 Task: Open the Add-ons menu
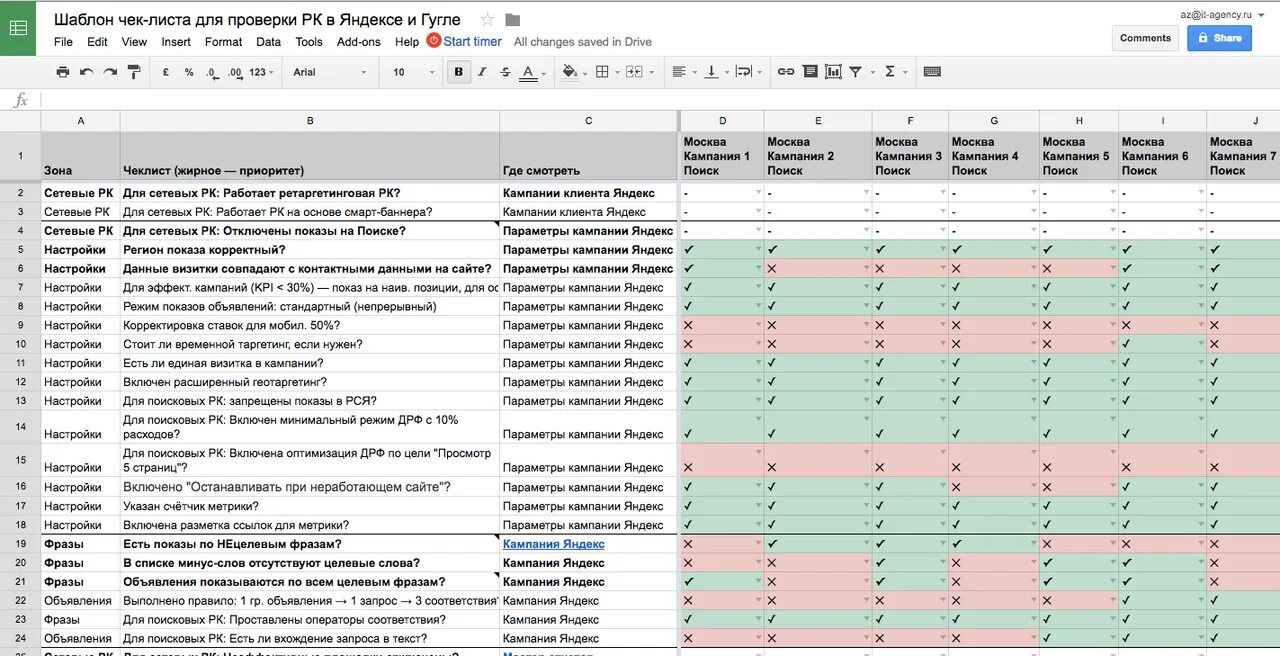coord(359,42)
